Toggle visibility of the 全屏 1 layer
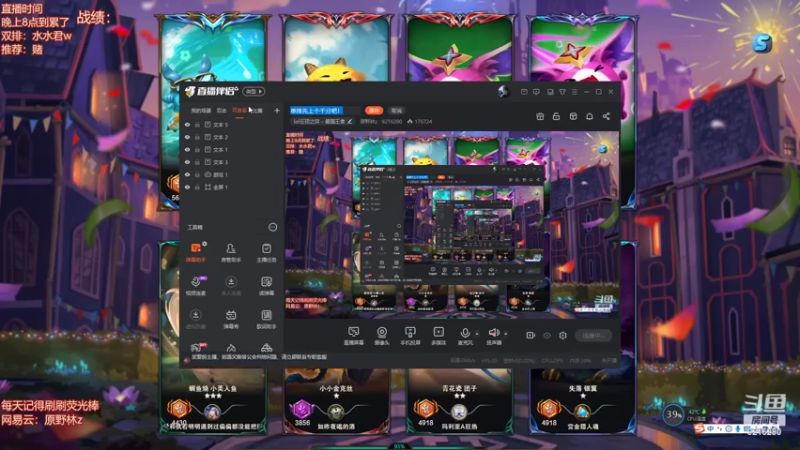This screenshot has height=450, width=800. pos(187,187)
